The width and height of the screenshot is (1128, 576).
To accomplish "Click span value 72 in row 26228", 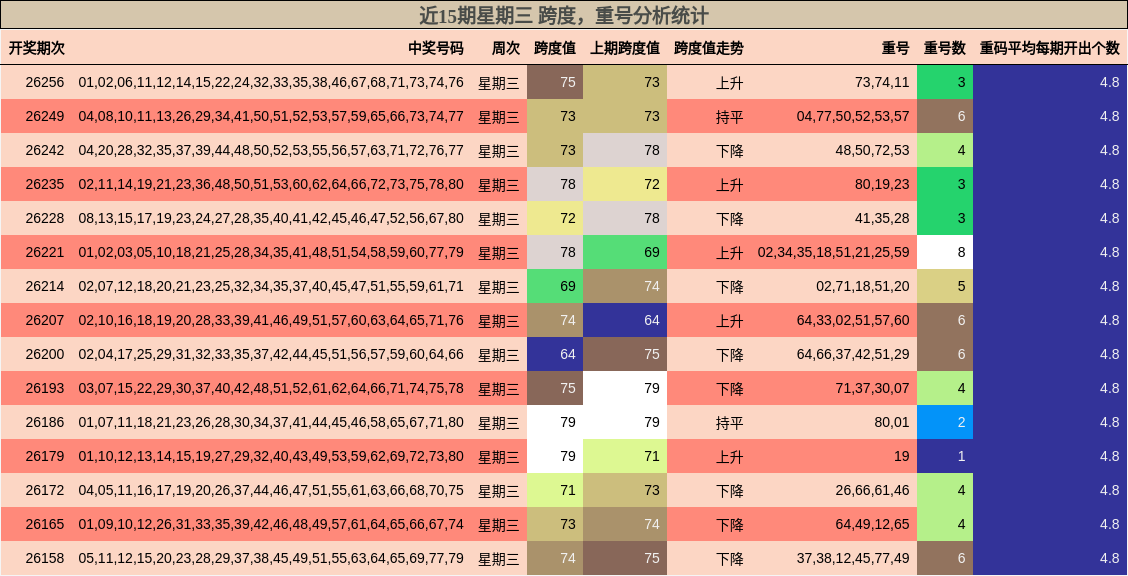I will coord(555,218).
